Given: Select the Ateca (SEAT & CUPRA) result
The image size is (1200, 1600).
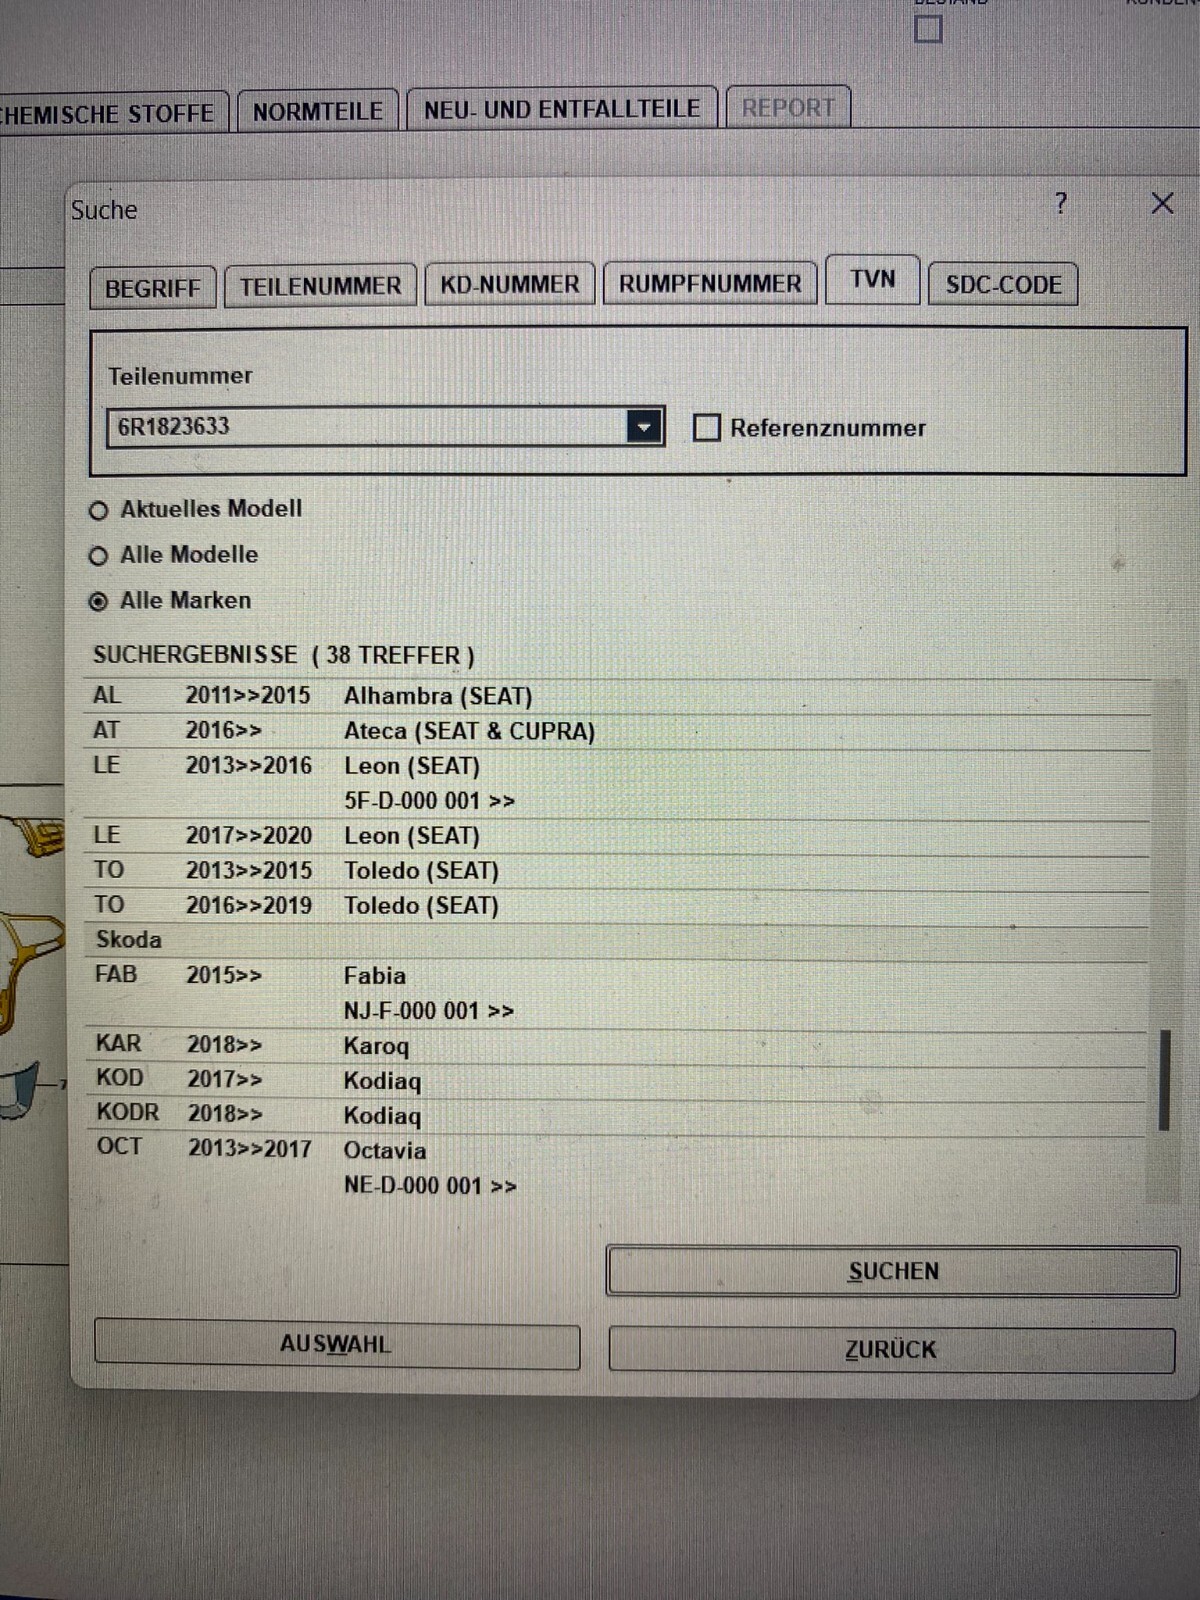Looking at the screenshot, I should pos(469,731).
